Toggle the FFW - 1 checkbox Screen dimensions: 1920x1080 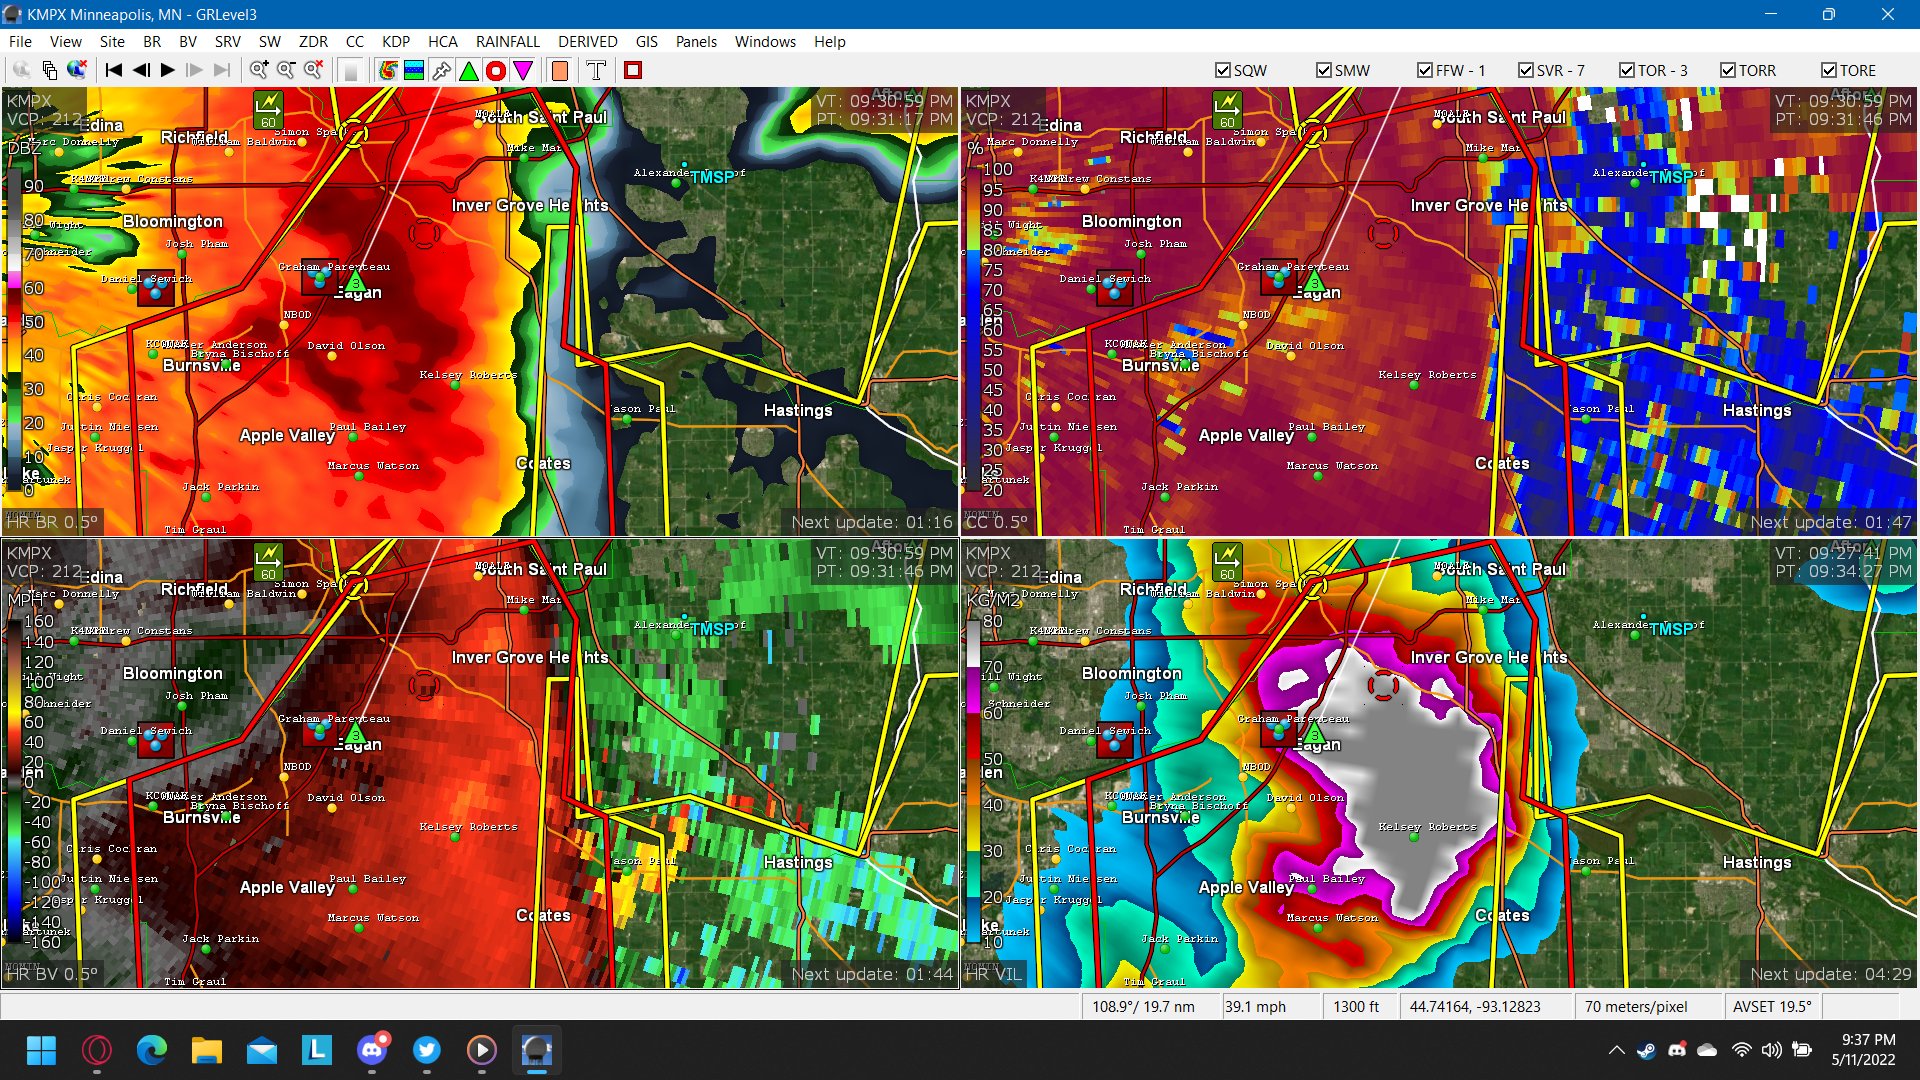pos(1425,70)
